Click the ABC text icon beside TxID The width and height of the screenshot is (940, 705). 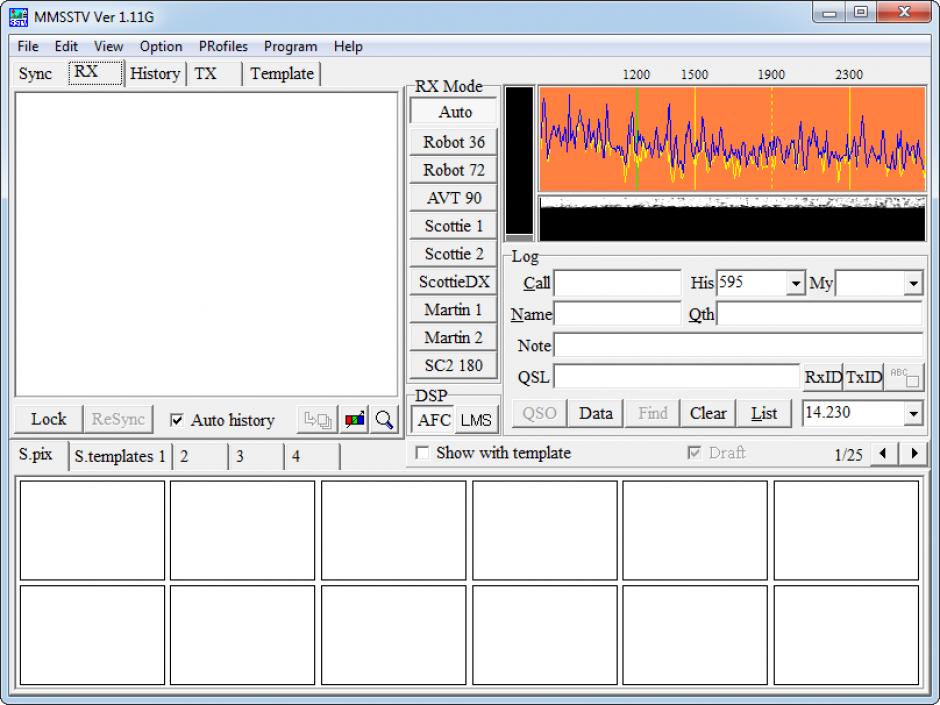click(904, 378)
